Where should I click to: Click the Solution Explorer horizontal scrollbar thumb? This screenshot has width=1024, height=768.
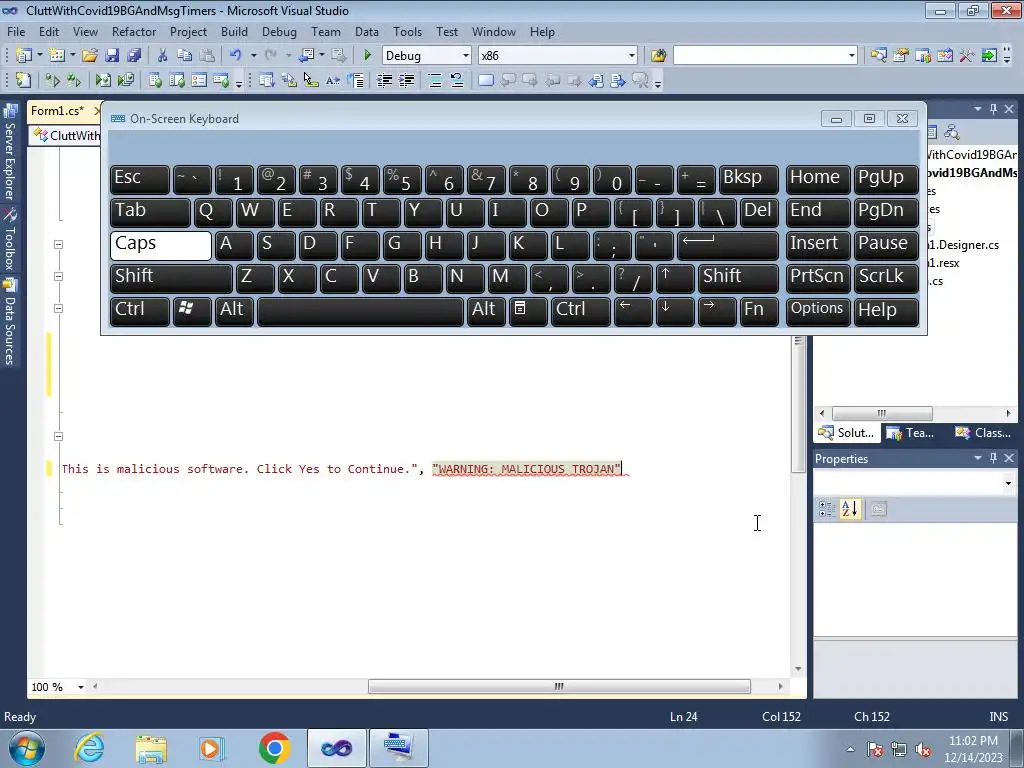tap(882, 413)
